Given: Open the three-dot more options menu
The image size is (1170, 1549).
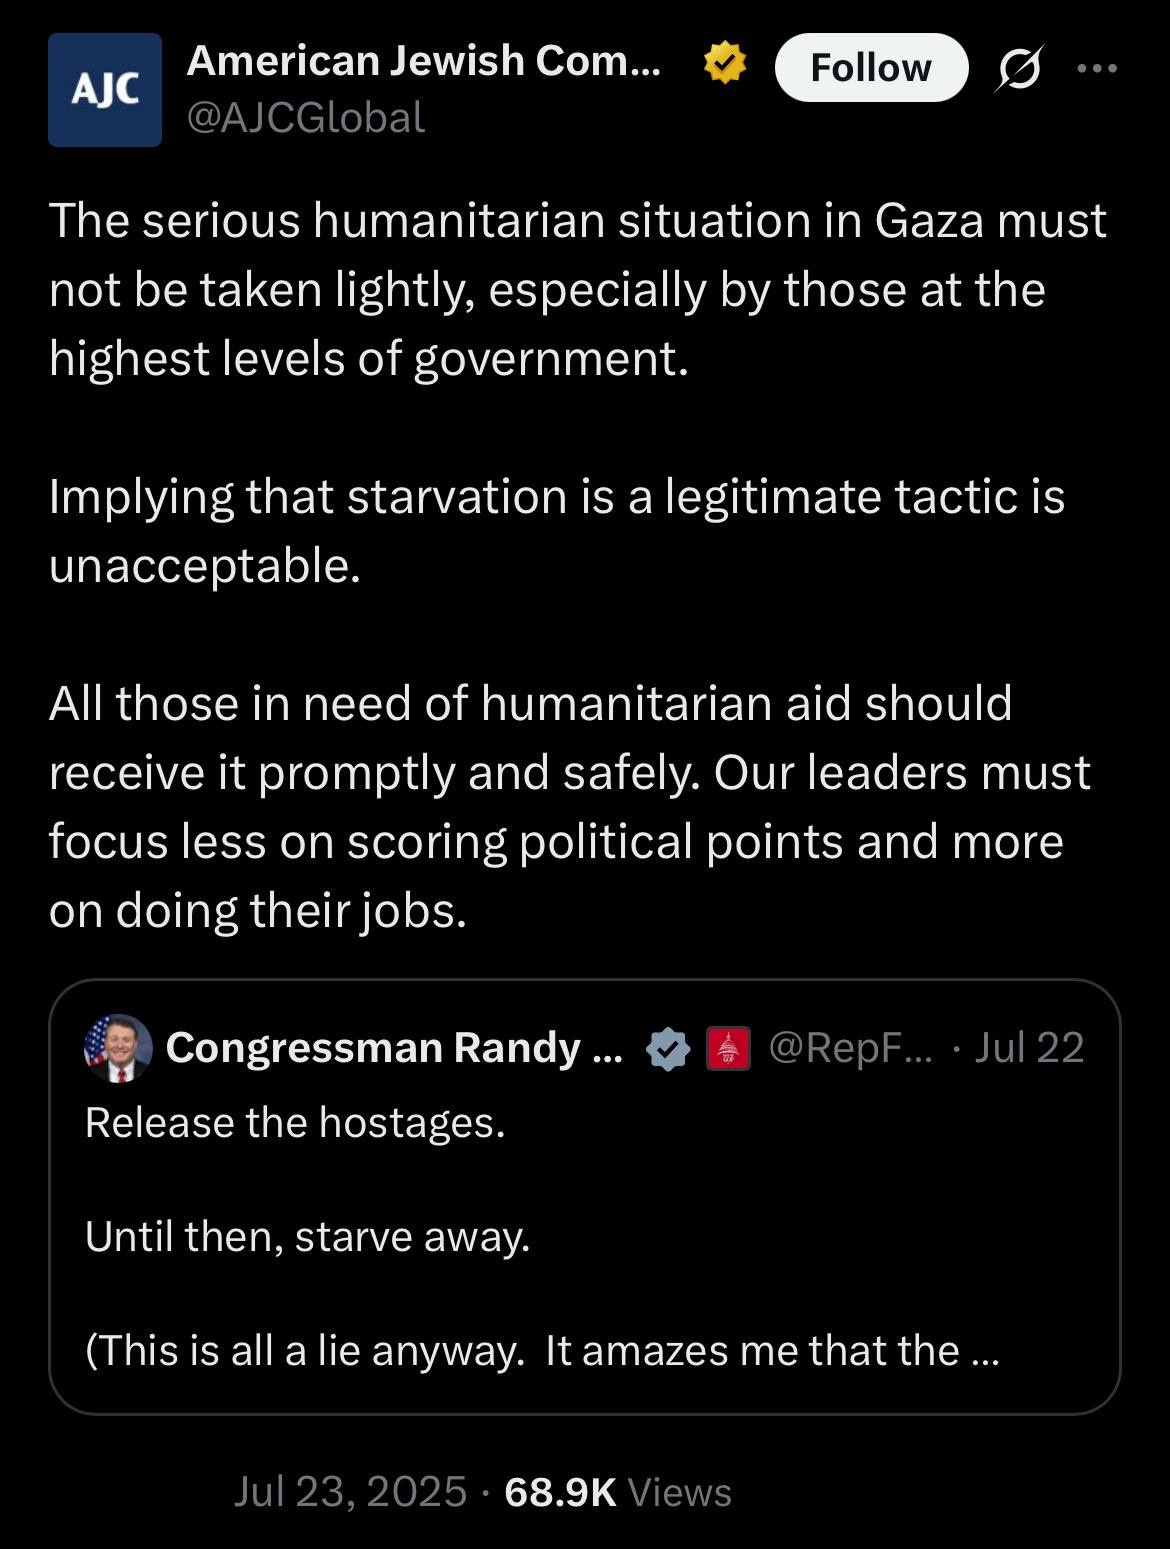Looking at the screenshot, I should 1097,68.
